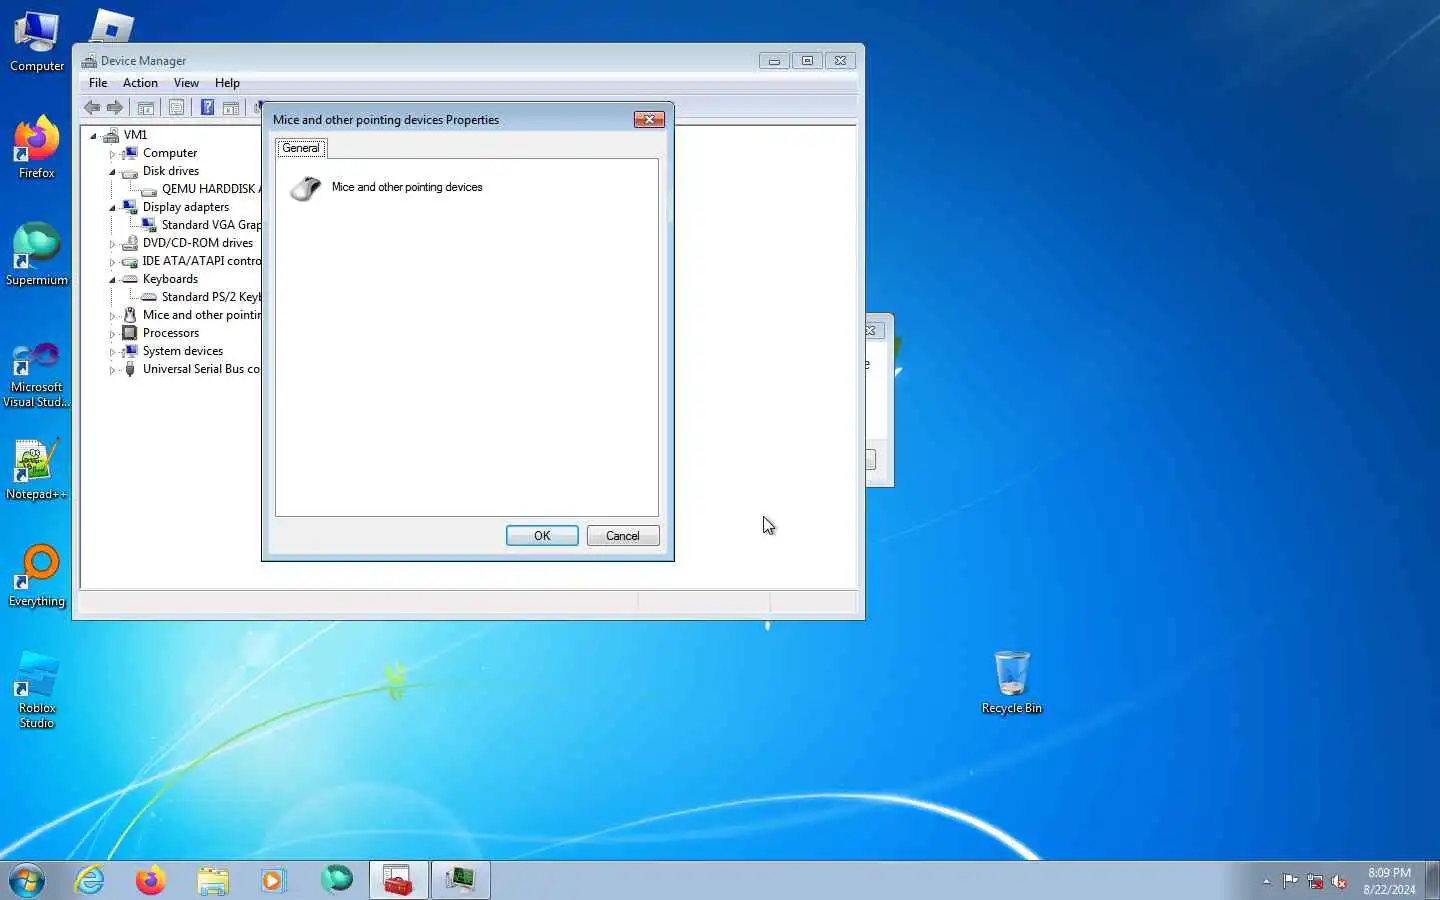Open the File menu

coord(98,83)
